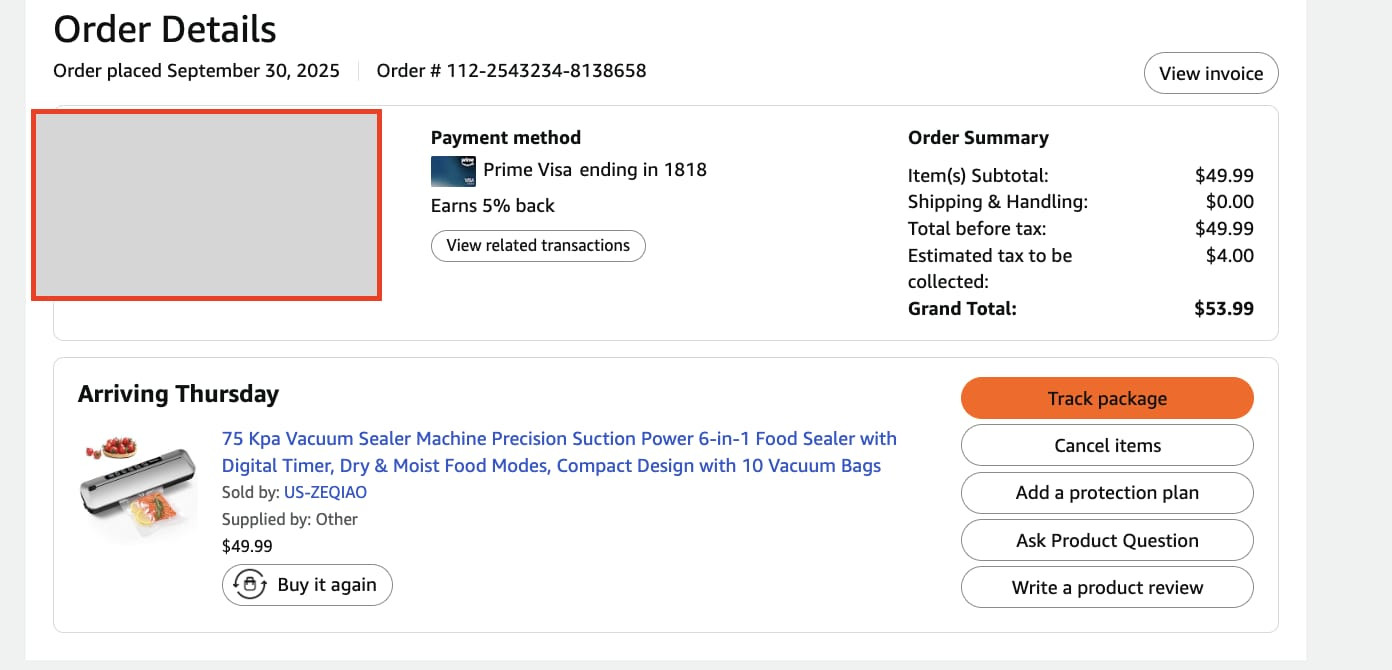Visit the US-ZEQIAO seller page
The image size is (1392, 670).
click(x=325, y=492)
